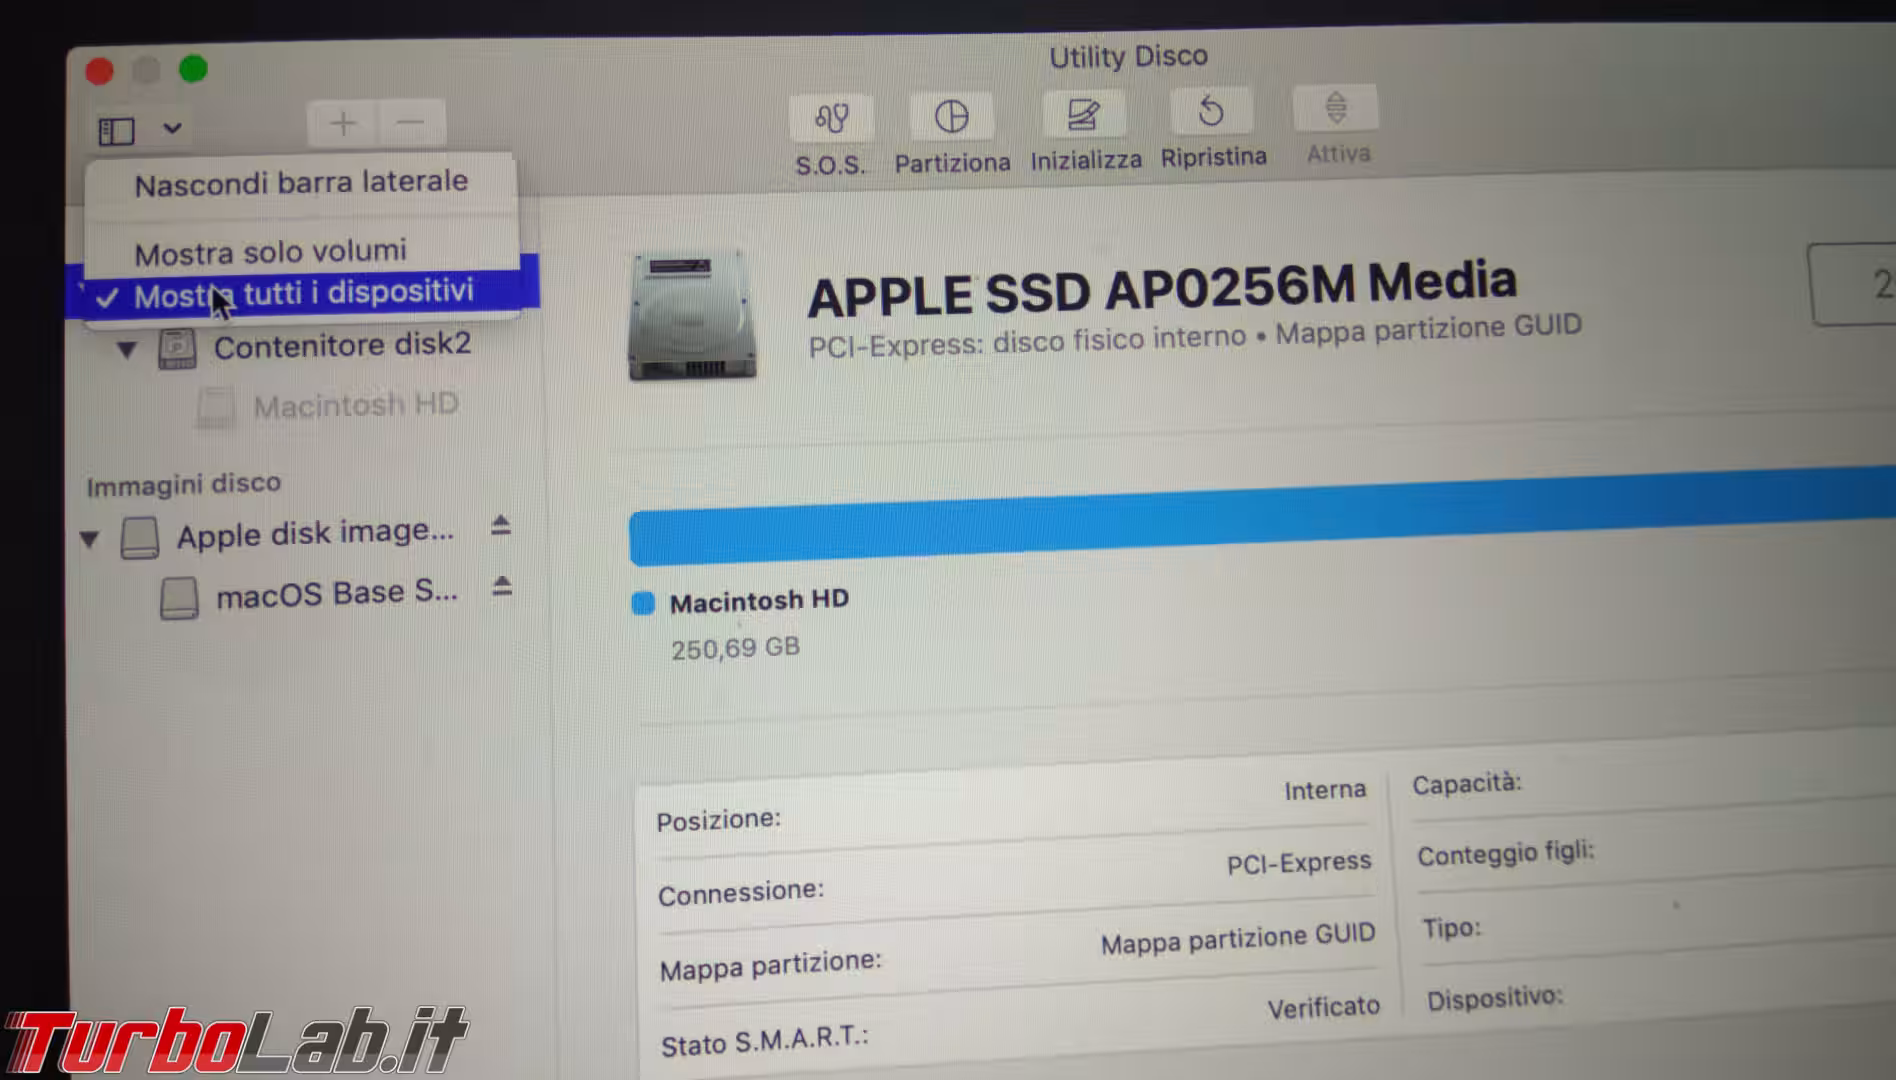The height and width of the screenshot is (1080, 1896).
Task: Click the Macintosh HD sidebar volume icon
Action: [216, 408]
